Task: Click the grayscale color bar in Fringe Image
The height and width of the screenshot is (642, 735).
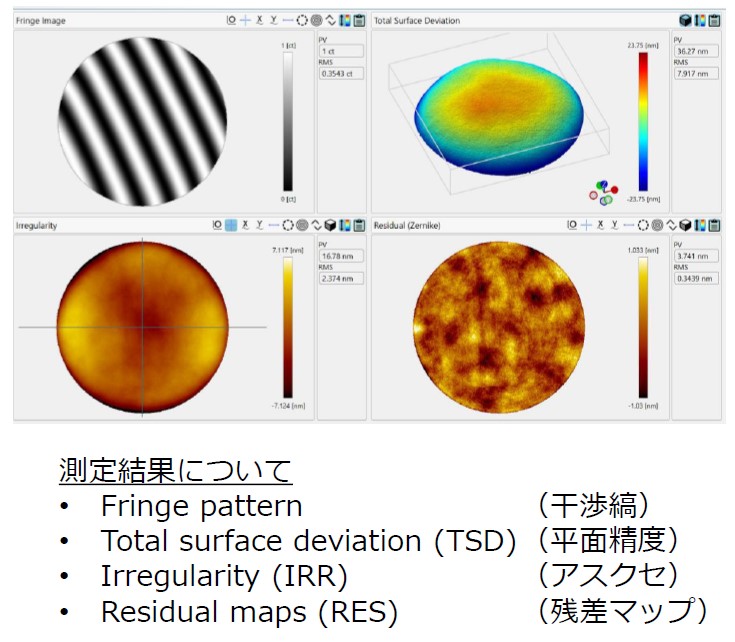Action: tap(288, 121)
